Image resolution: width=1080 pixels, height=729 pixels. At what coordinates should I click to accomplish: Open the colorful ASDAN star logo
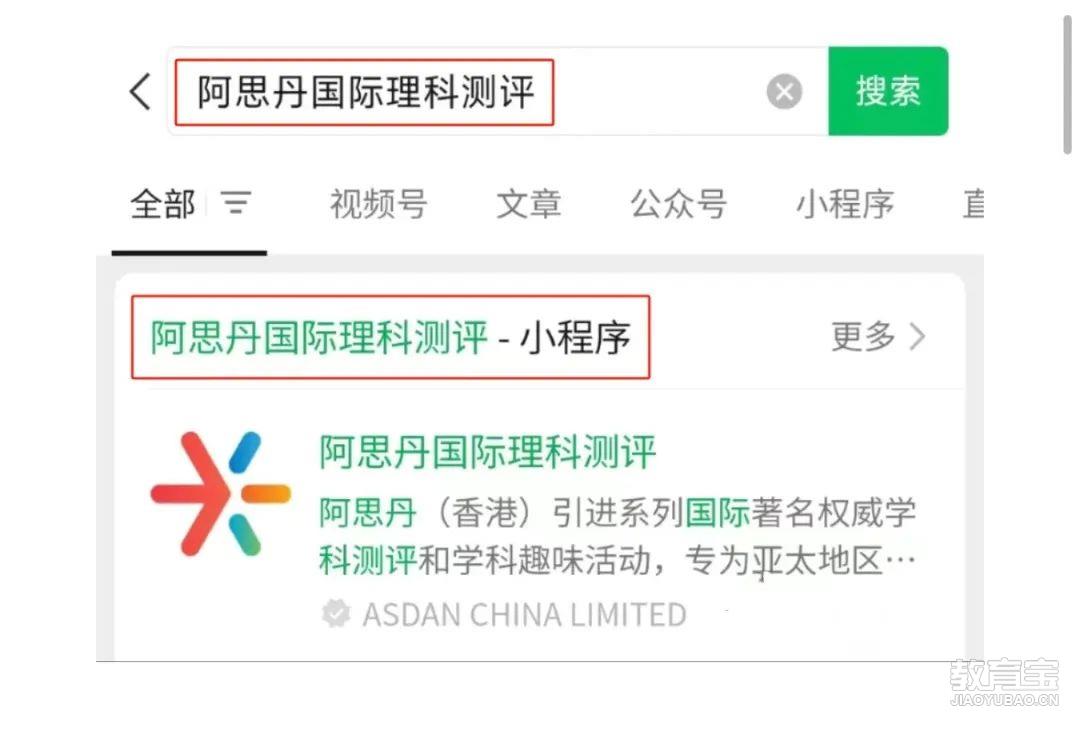point(220,493)
